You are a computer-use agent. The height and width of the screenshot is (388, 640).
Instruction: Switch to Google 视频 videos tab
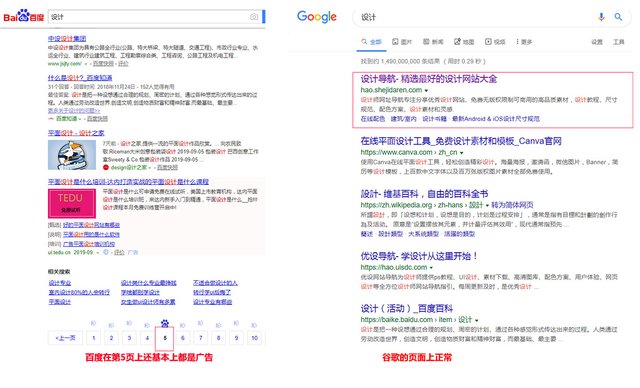(x=495, y=42)
